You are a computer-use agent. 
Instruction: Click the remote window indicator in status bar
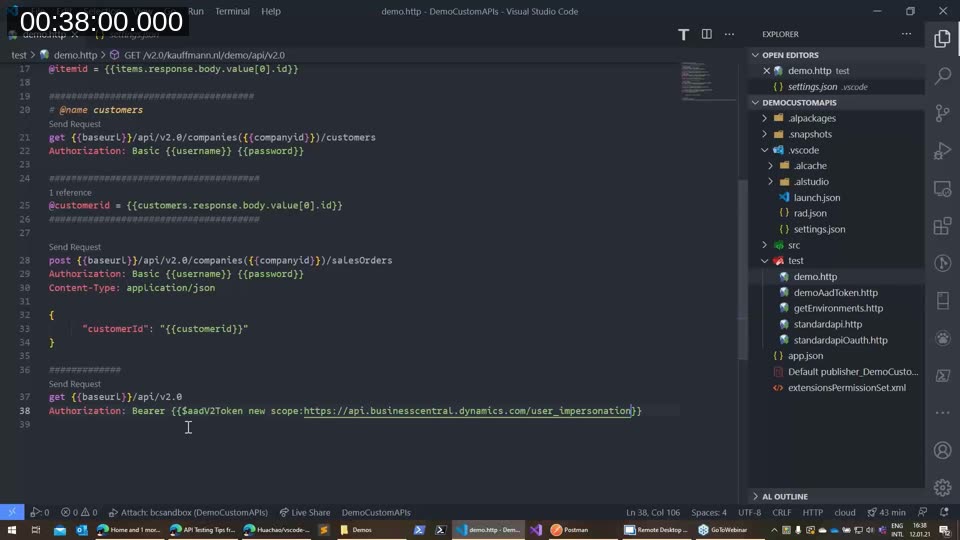(x=12, y=512)
